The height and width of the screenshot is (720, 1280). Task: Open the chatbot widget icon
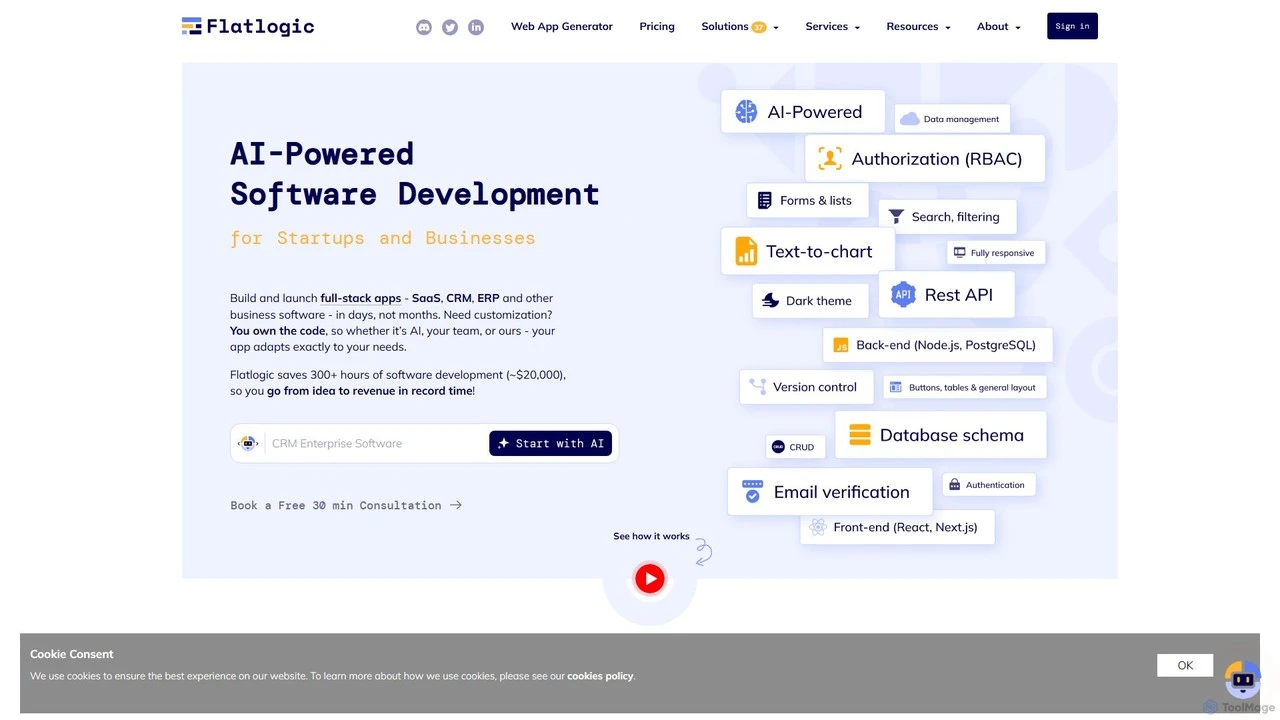pos(1243,680)
